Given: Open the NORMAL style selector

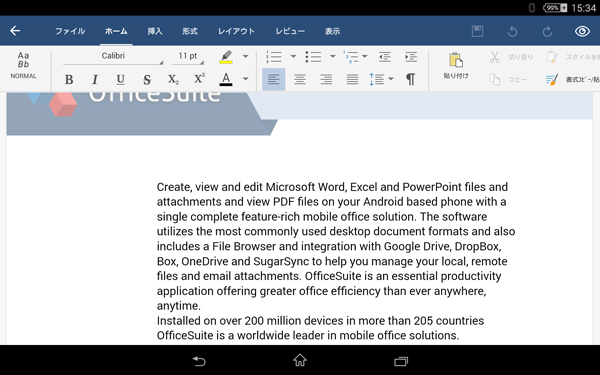Looking at the screenshot, I should coord(23,65).
